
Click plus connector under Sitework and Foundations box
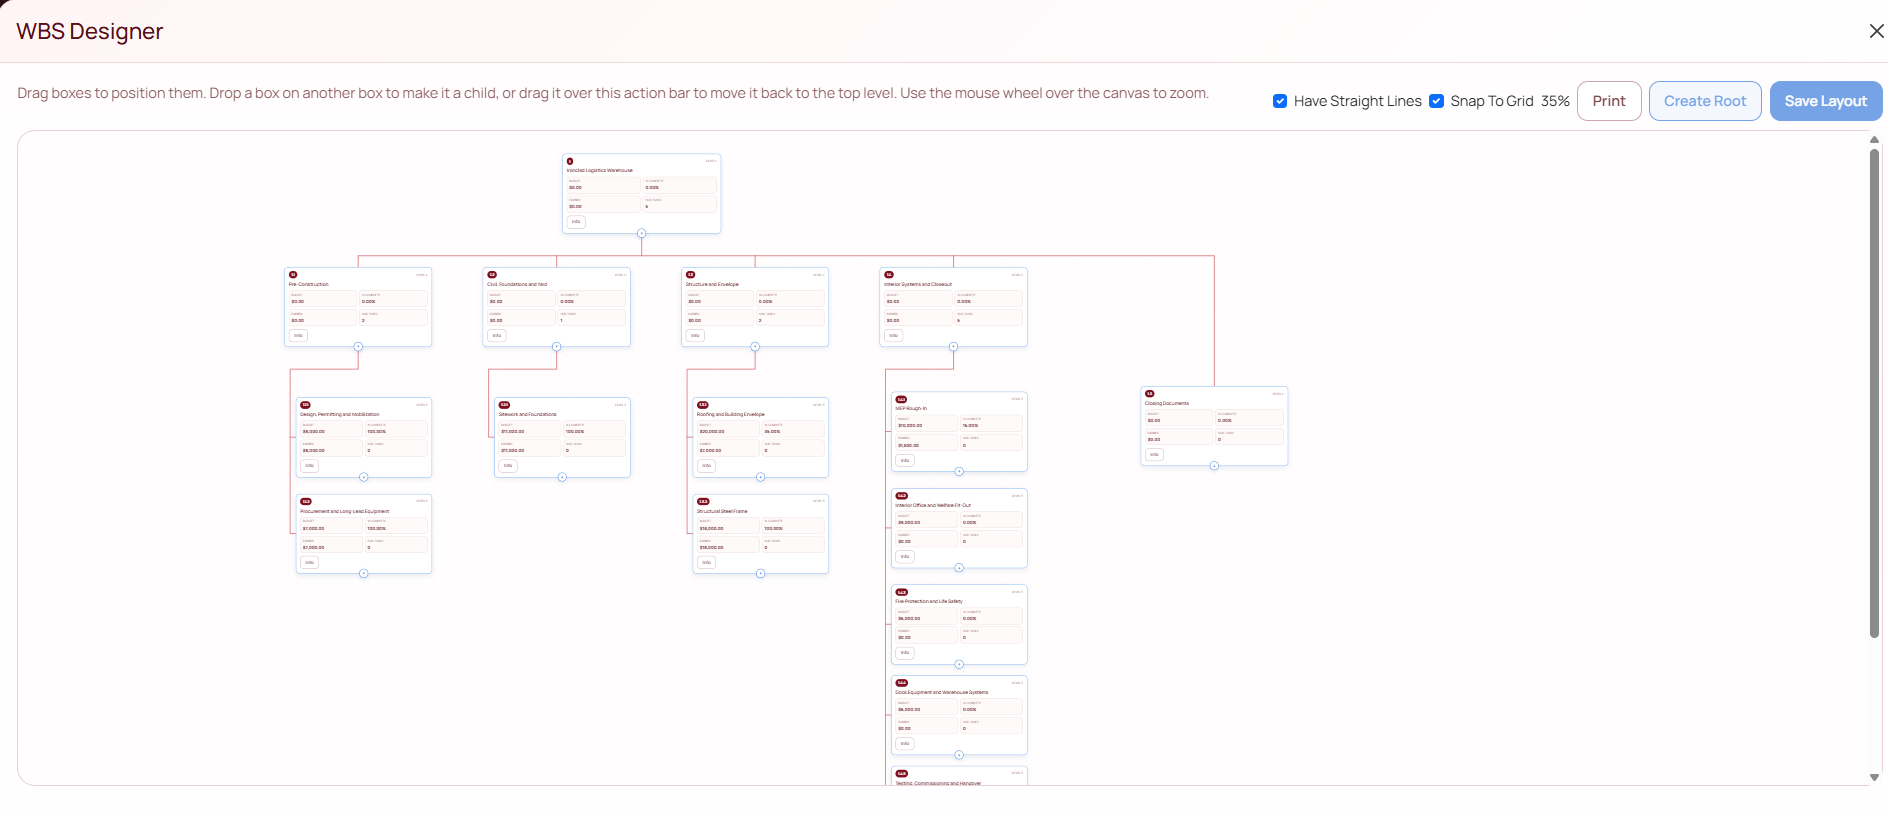(x=562, y=477)
